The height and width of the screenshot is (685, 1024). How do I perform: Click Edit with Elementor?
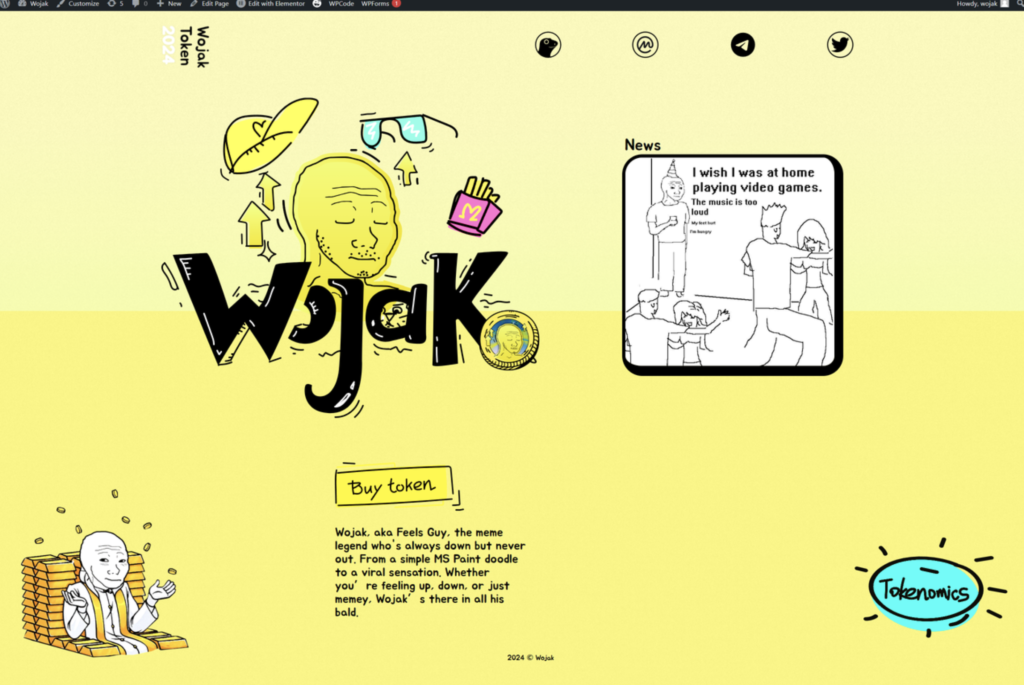[271, 4]
